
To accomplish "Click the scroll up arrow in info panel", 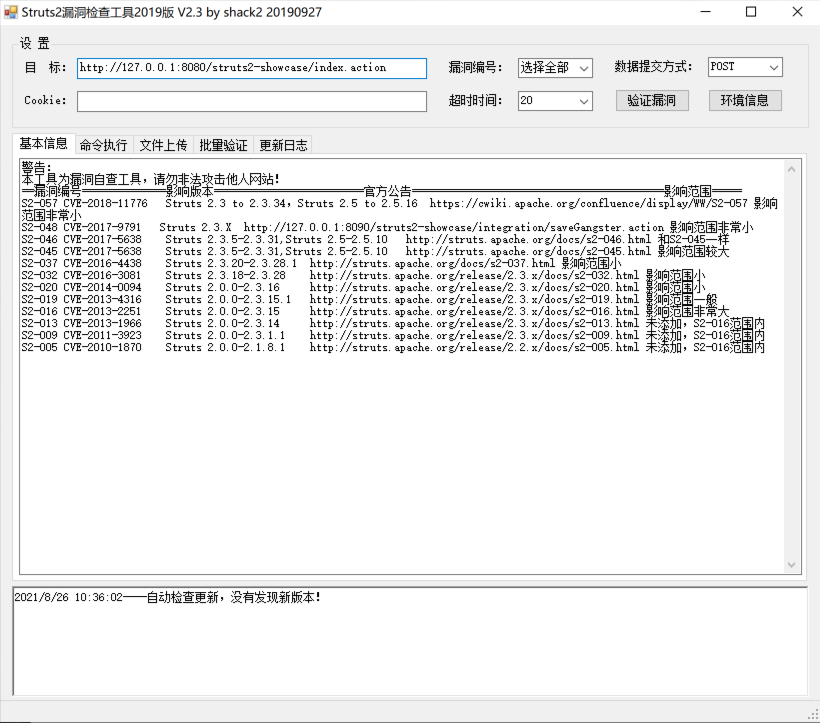I will 791,169.
